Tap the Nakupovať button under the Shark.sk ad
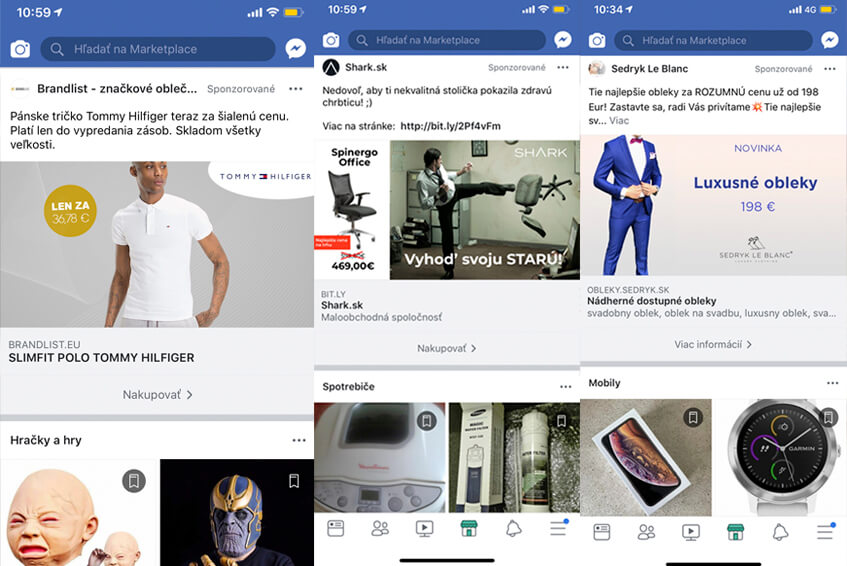847x566 pixels. coord(446,348)
